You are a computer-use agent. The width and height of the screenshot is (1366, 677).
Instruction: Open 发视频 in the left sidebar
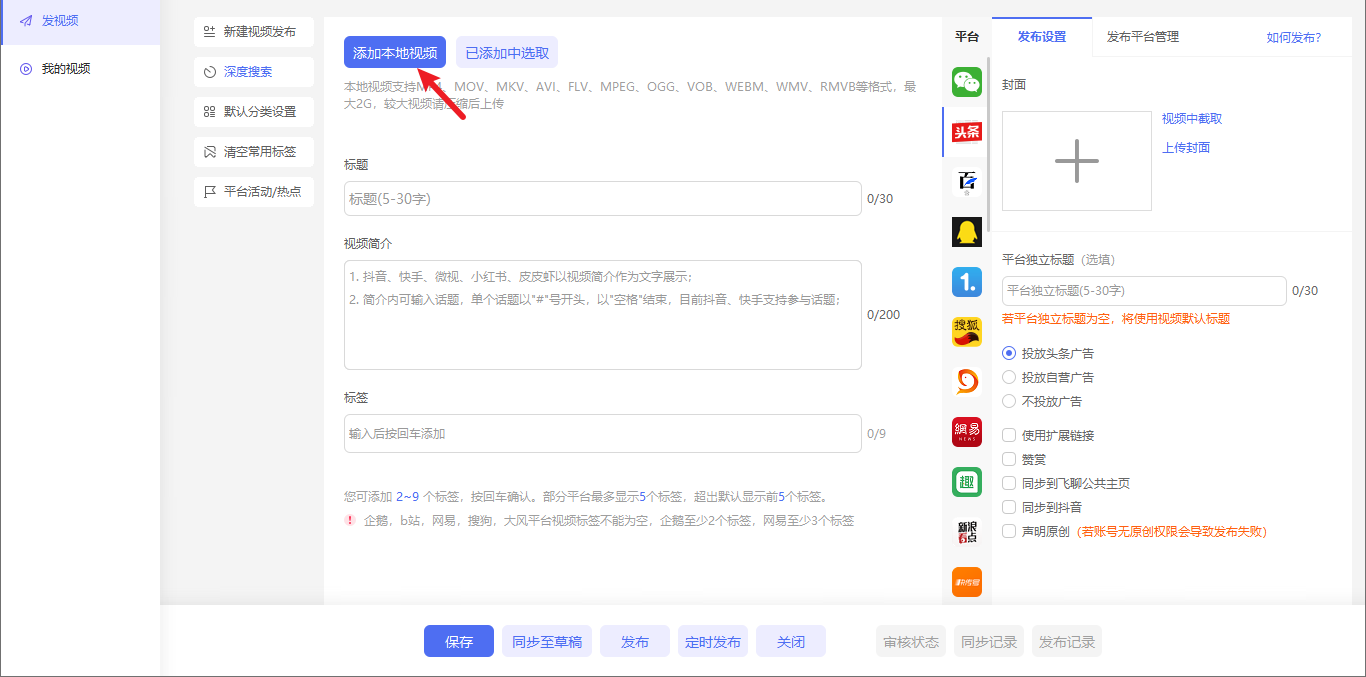point(80,21)
